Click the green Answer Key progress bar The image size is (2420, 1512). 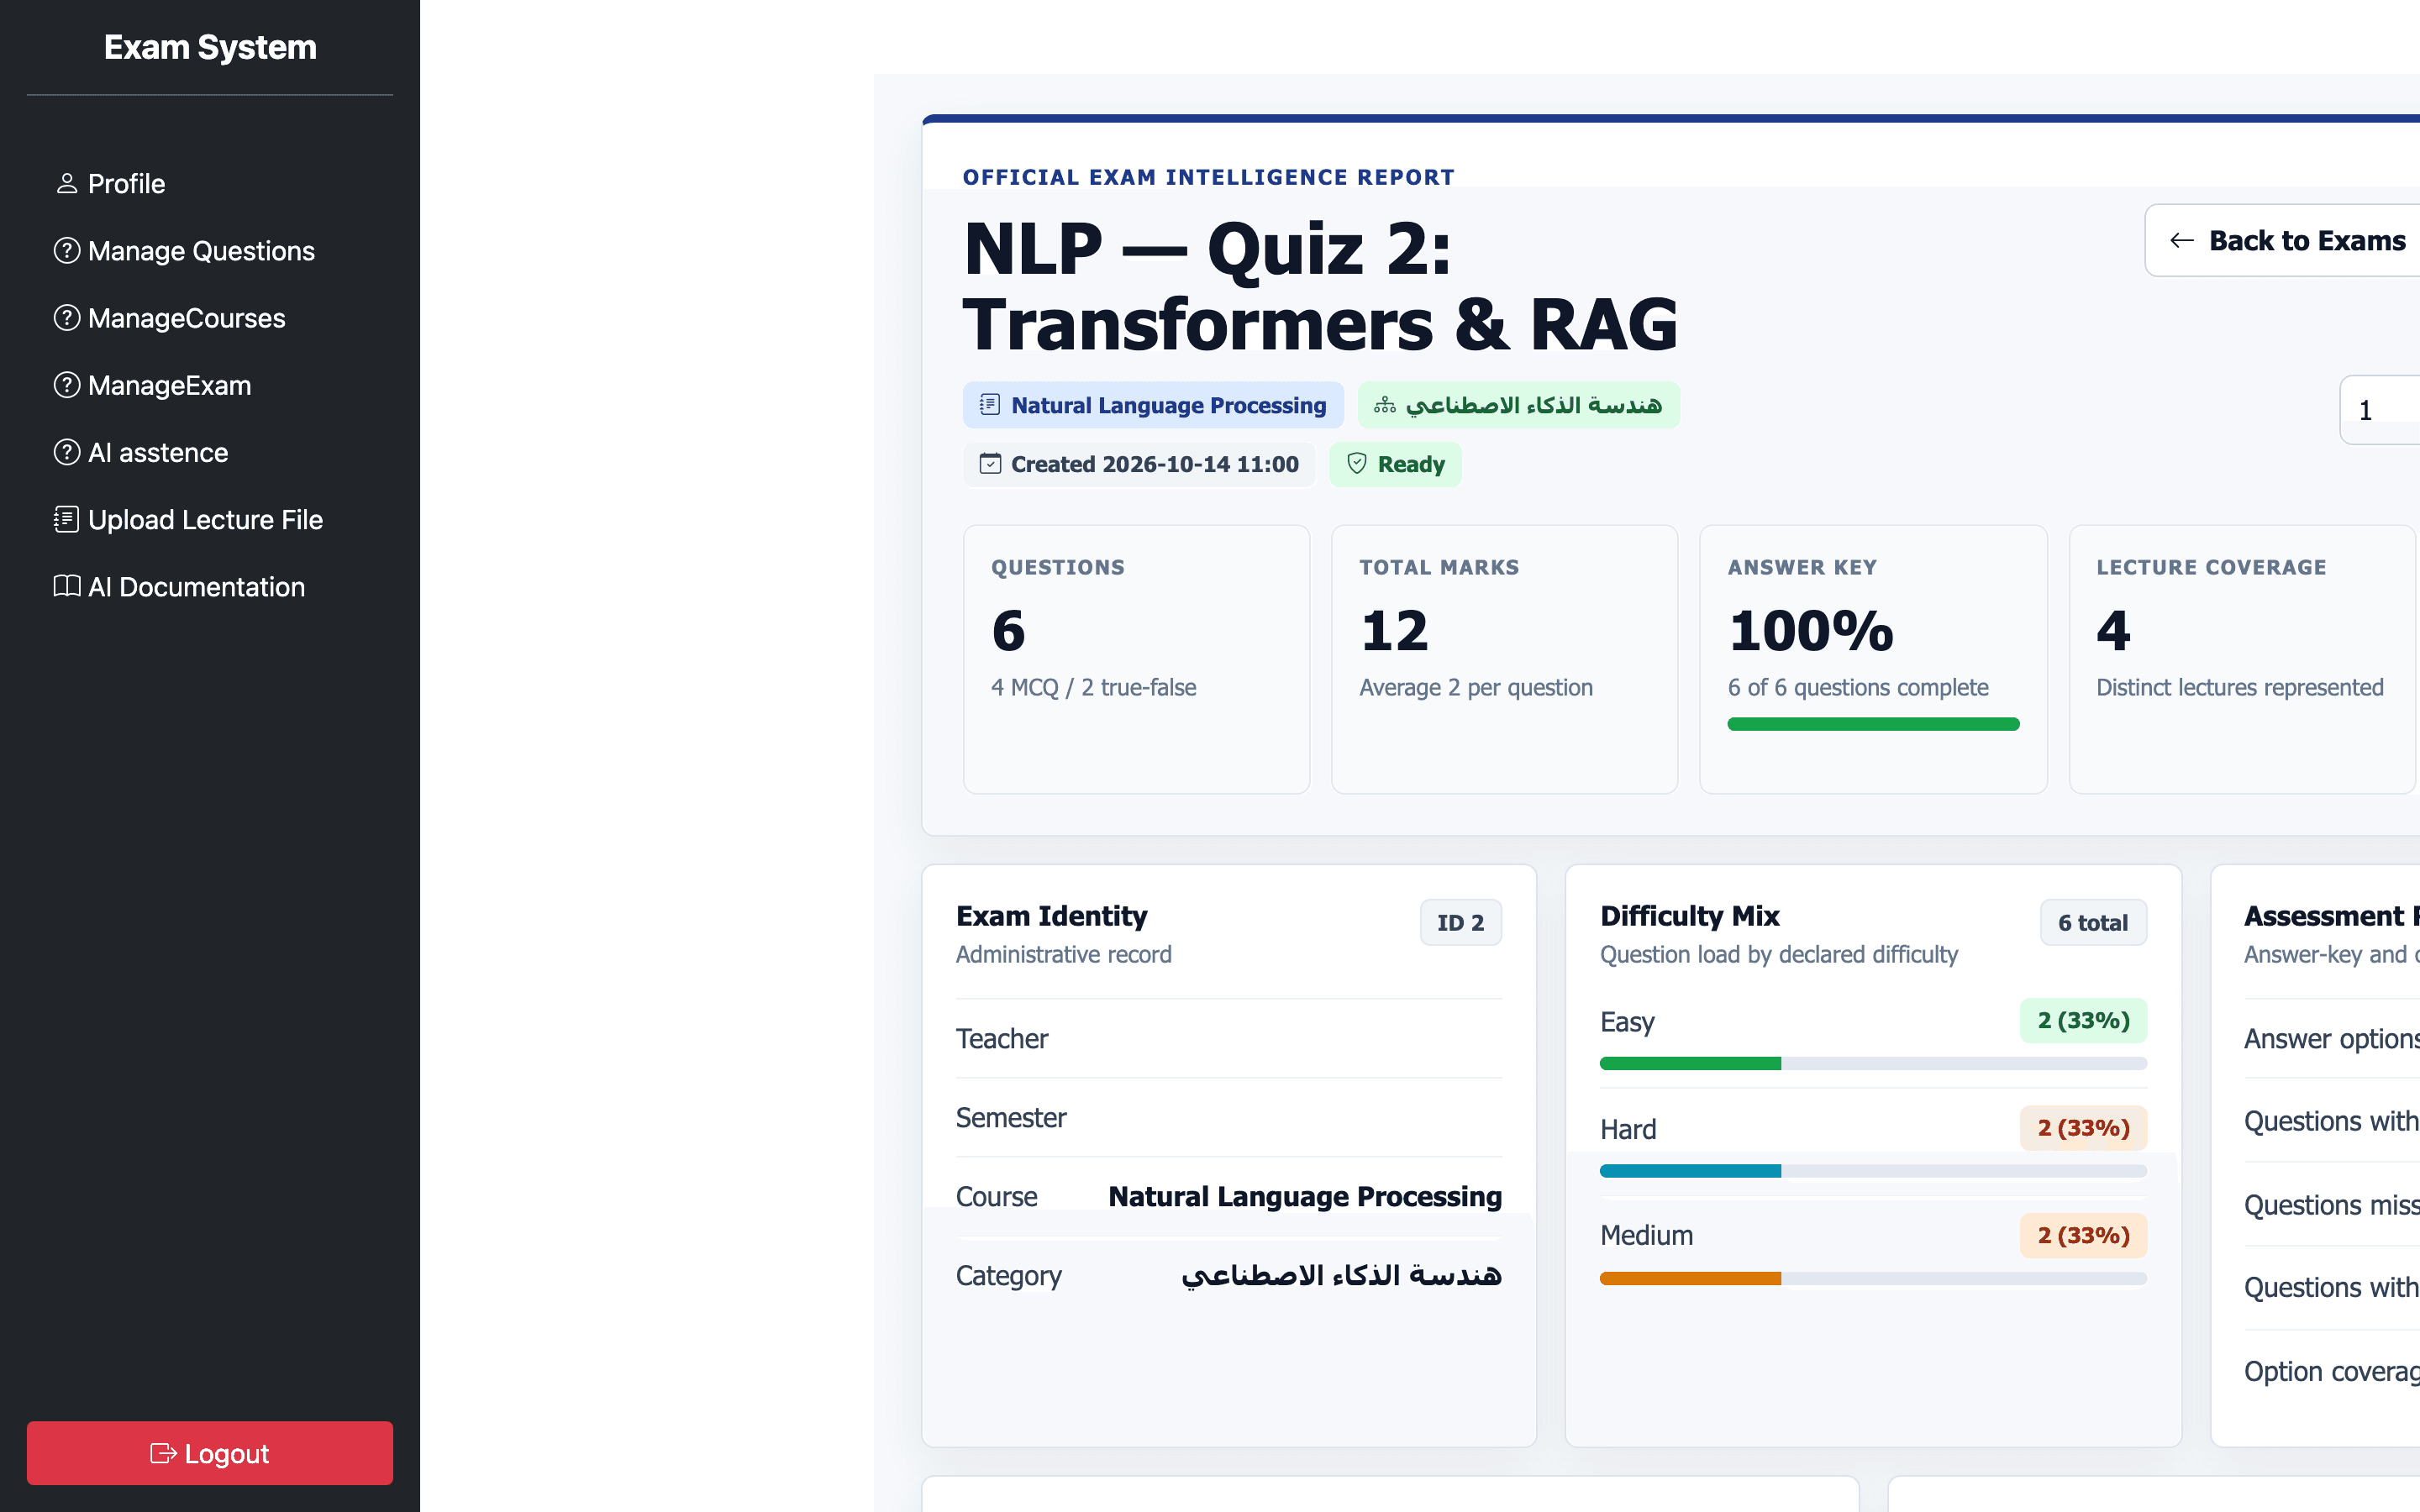(1873, 724)
